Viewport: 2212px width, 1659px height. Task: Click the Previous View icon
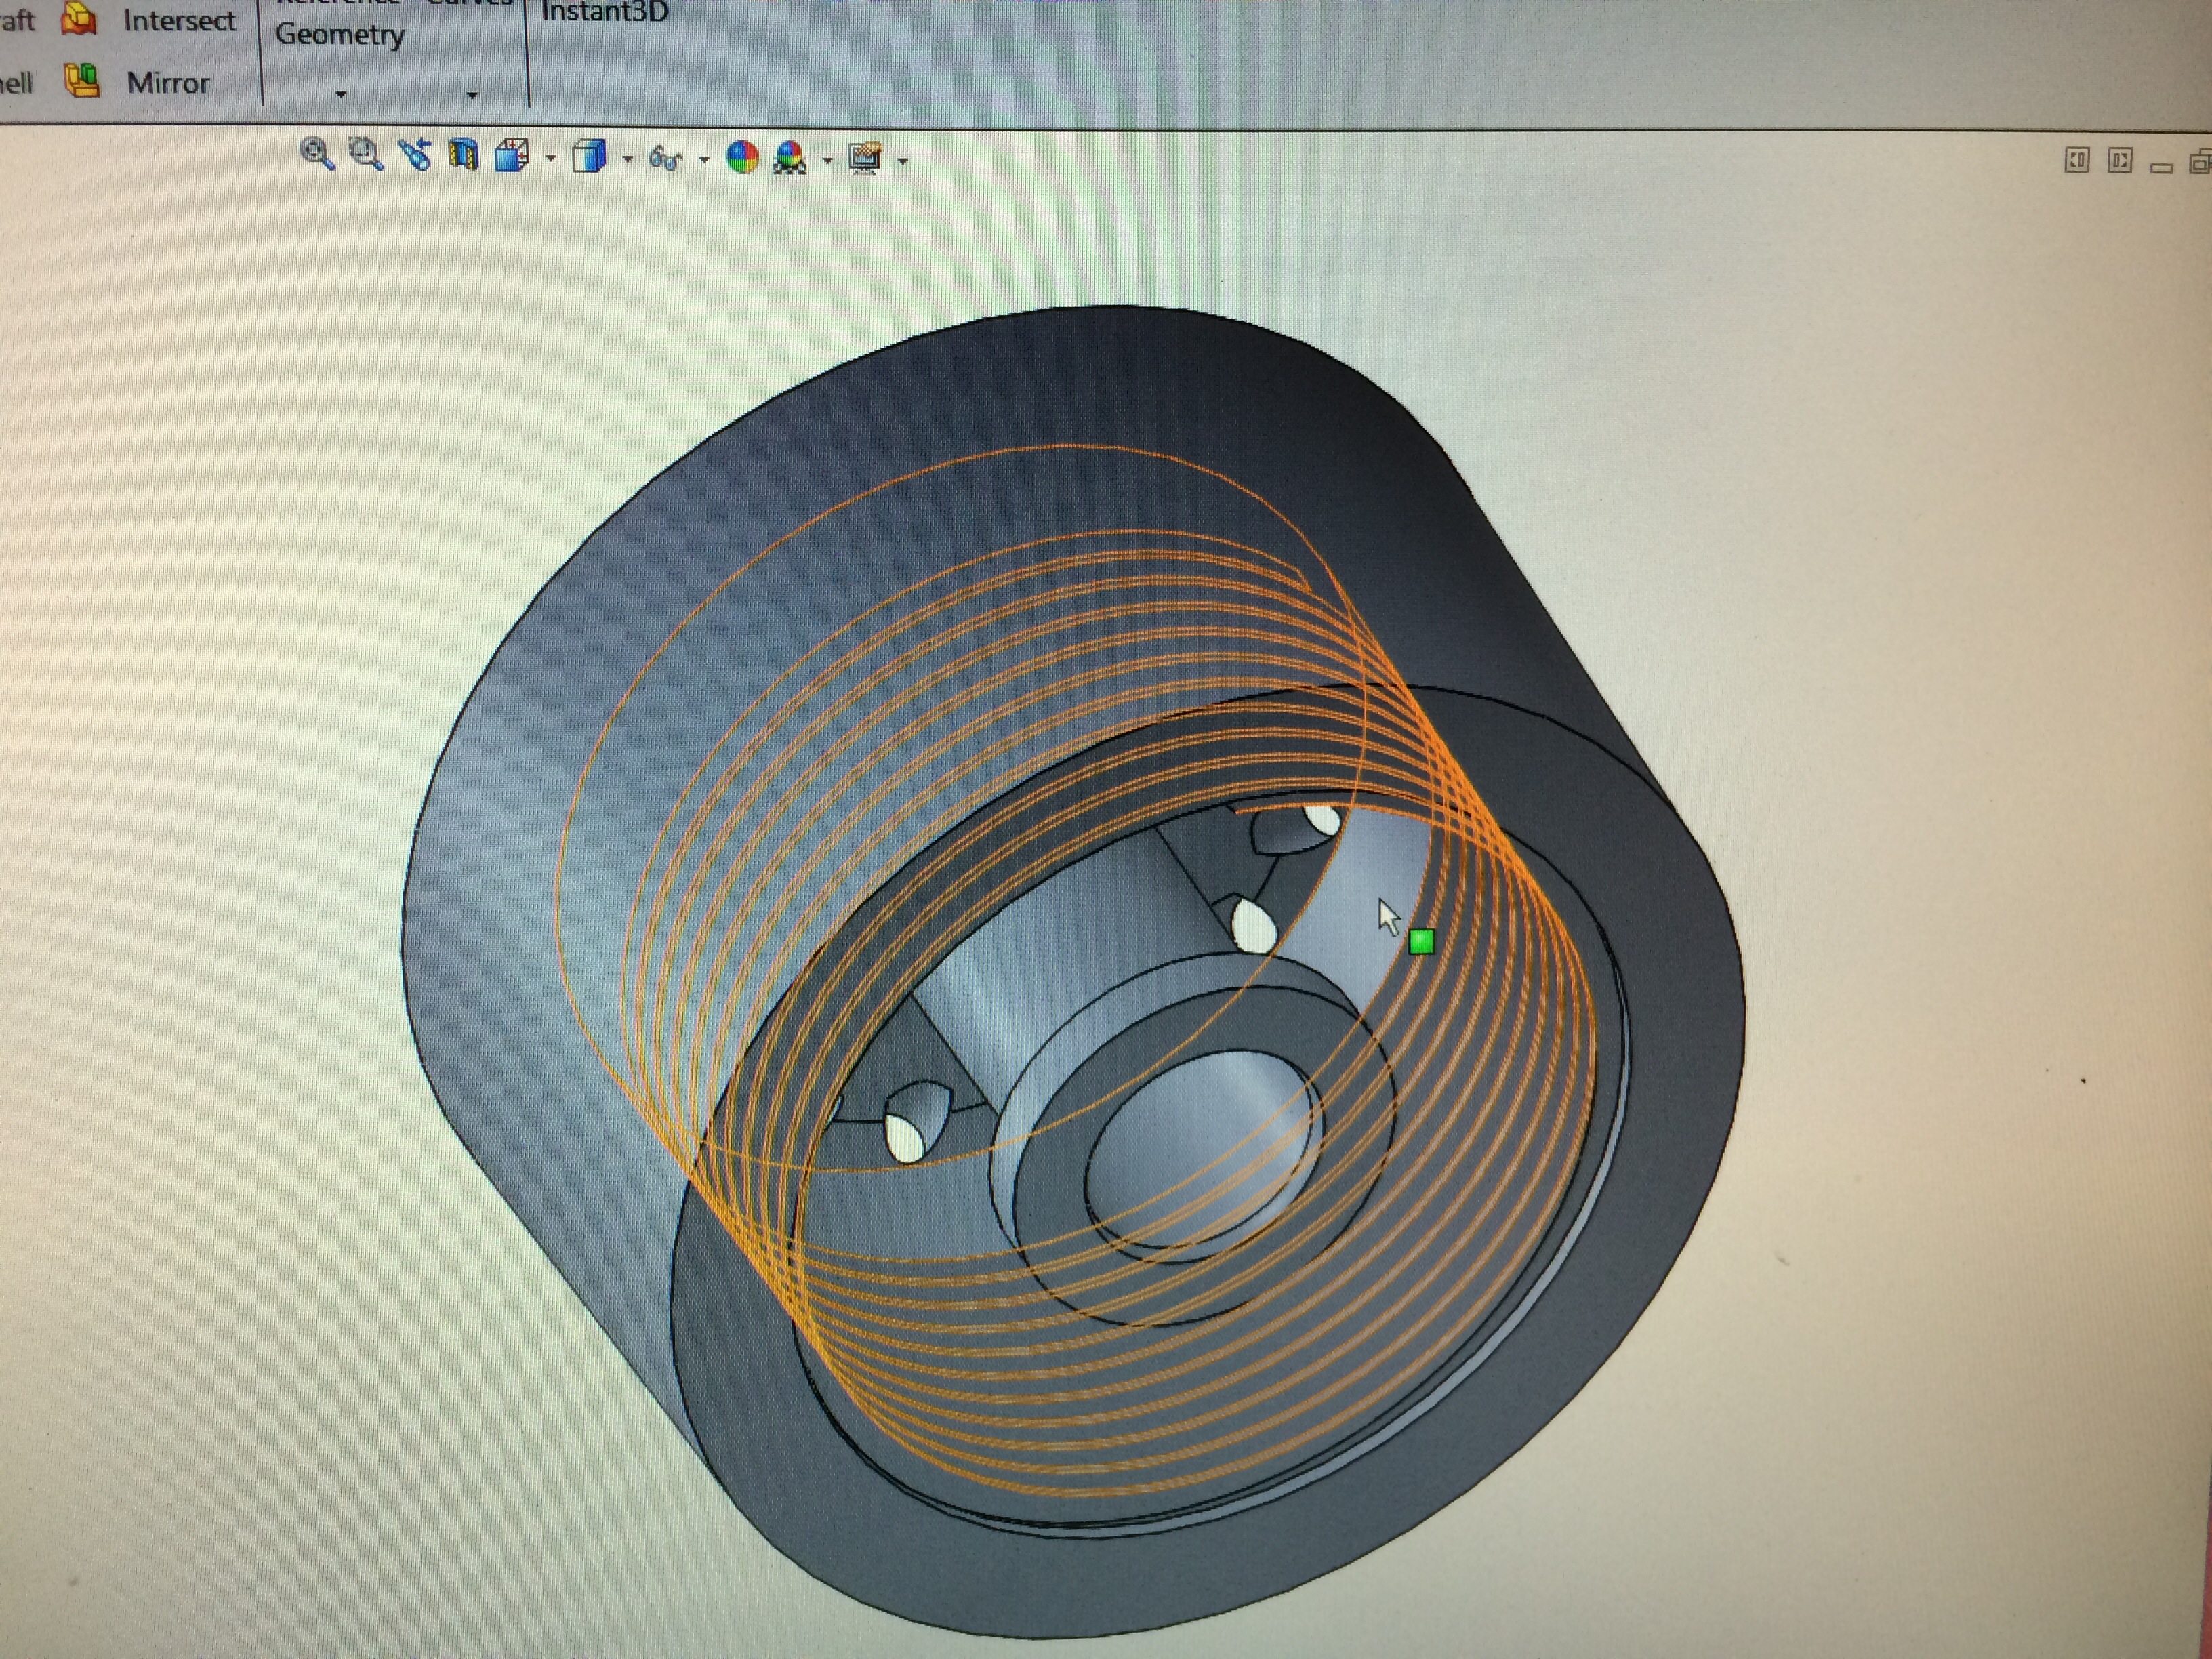[415, 156]
